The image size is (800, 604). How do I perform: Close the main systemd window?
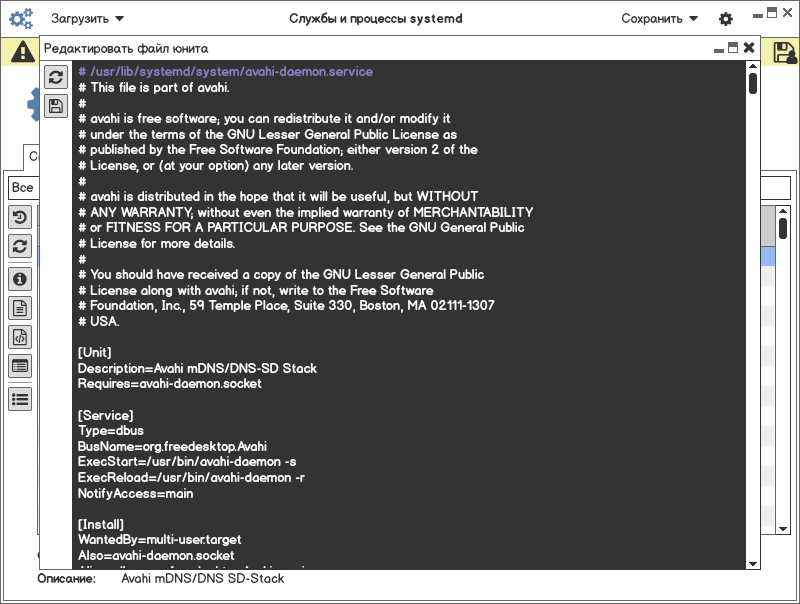[x=788, y=13]
